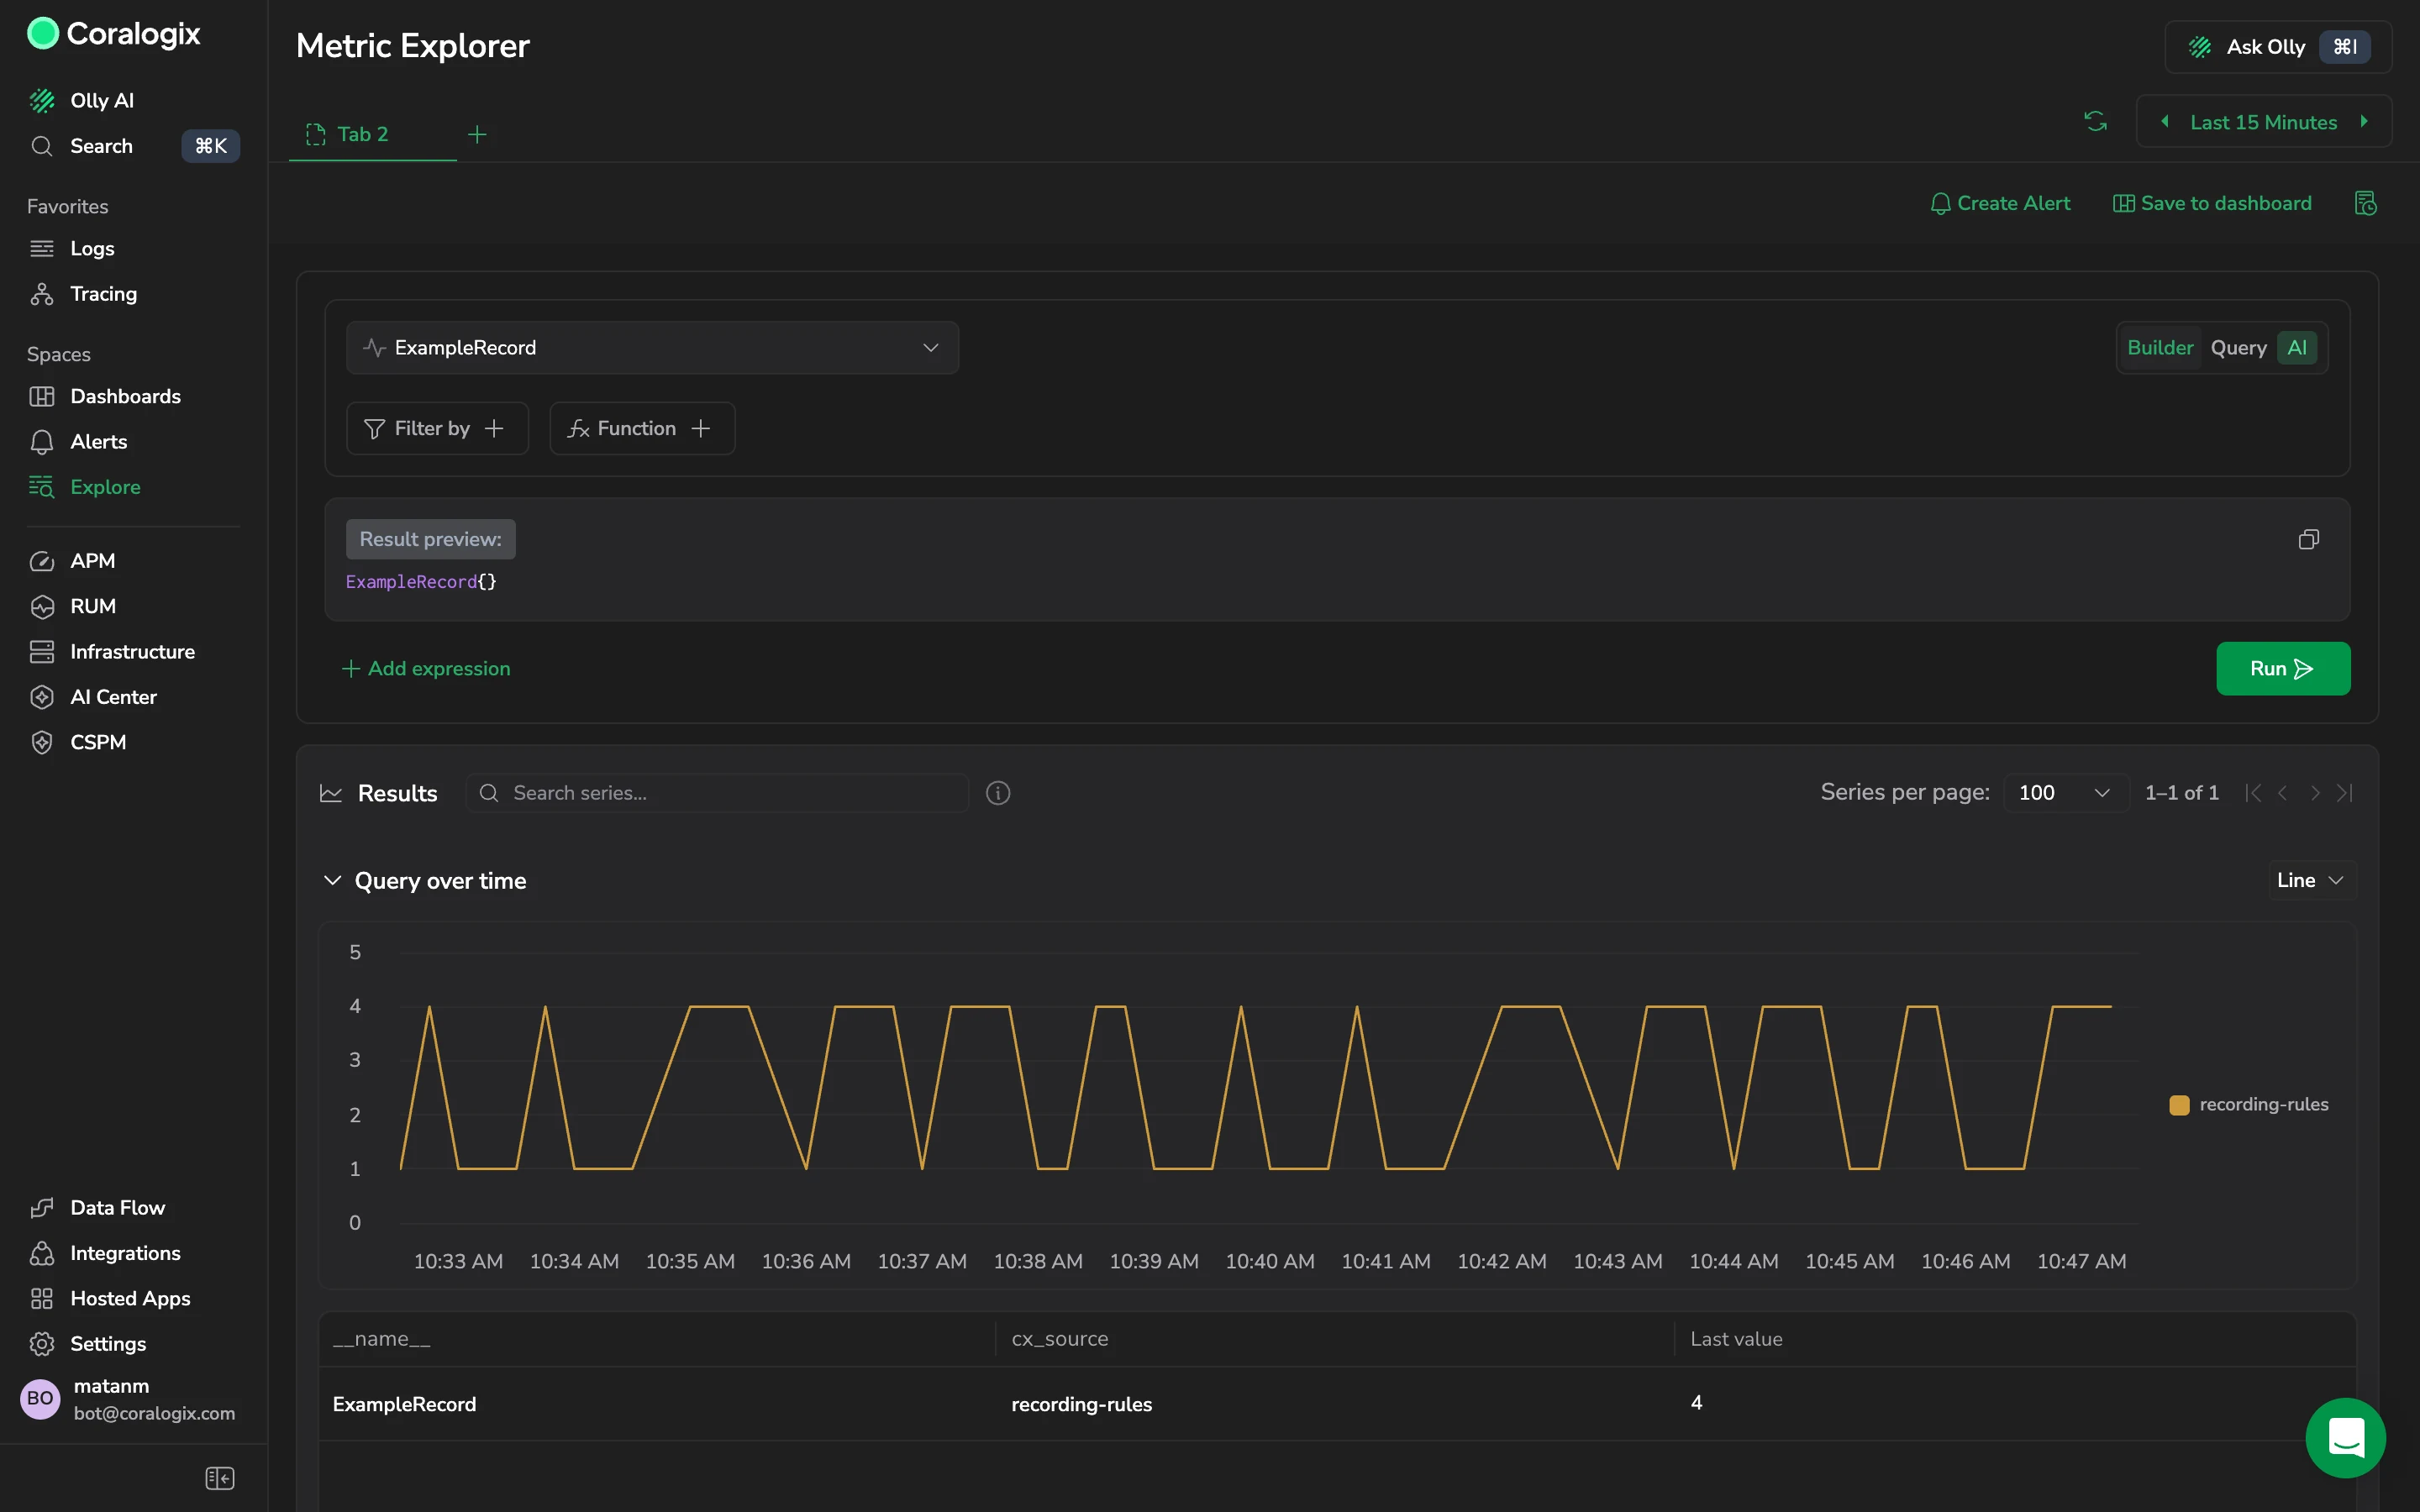Click Create Alert
2420x1512 pixels.
pyautogui.click(x=2000, y=203)
